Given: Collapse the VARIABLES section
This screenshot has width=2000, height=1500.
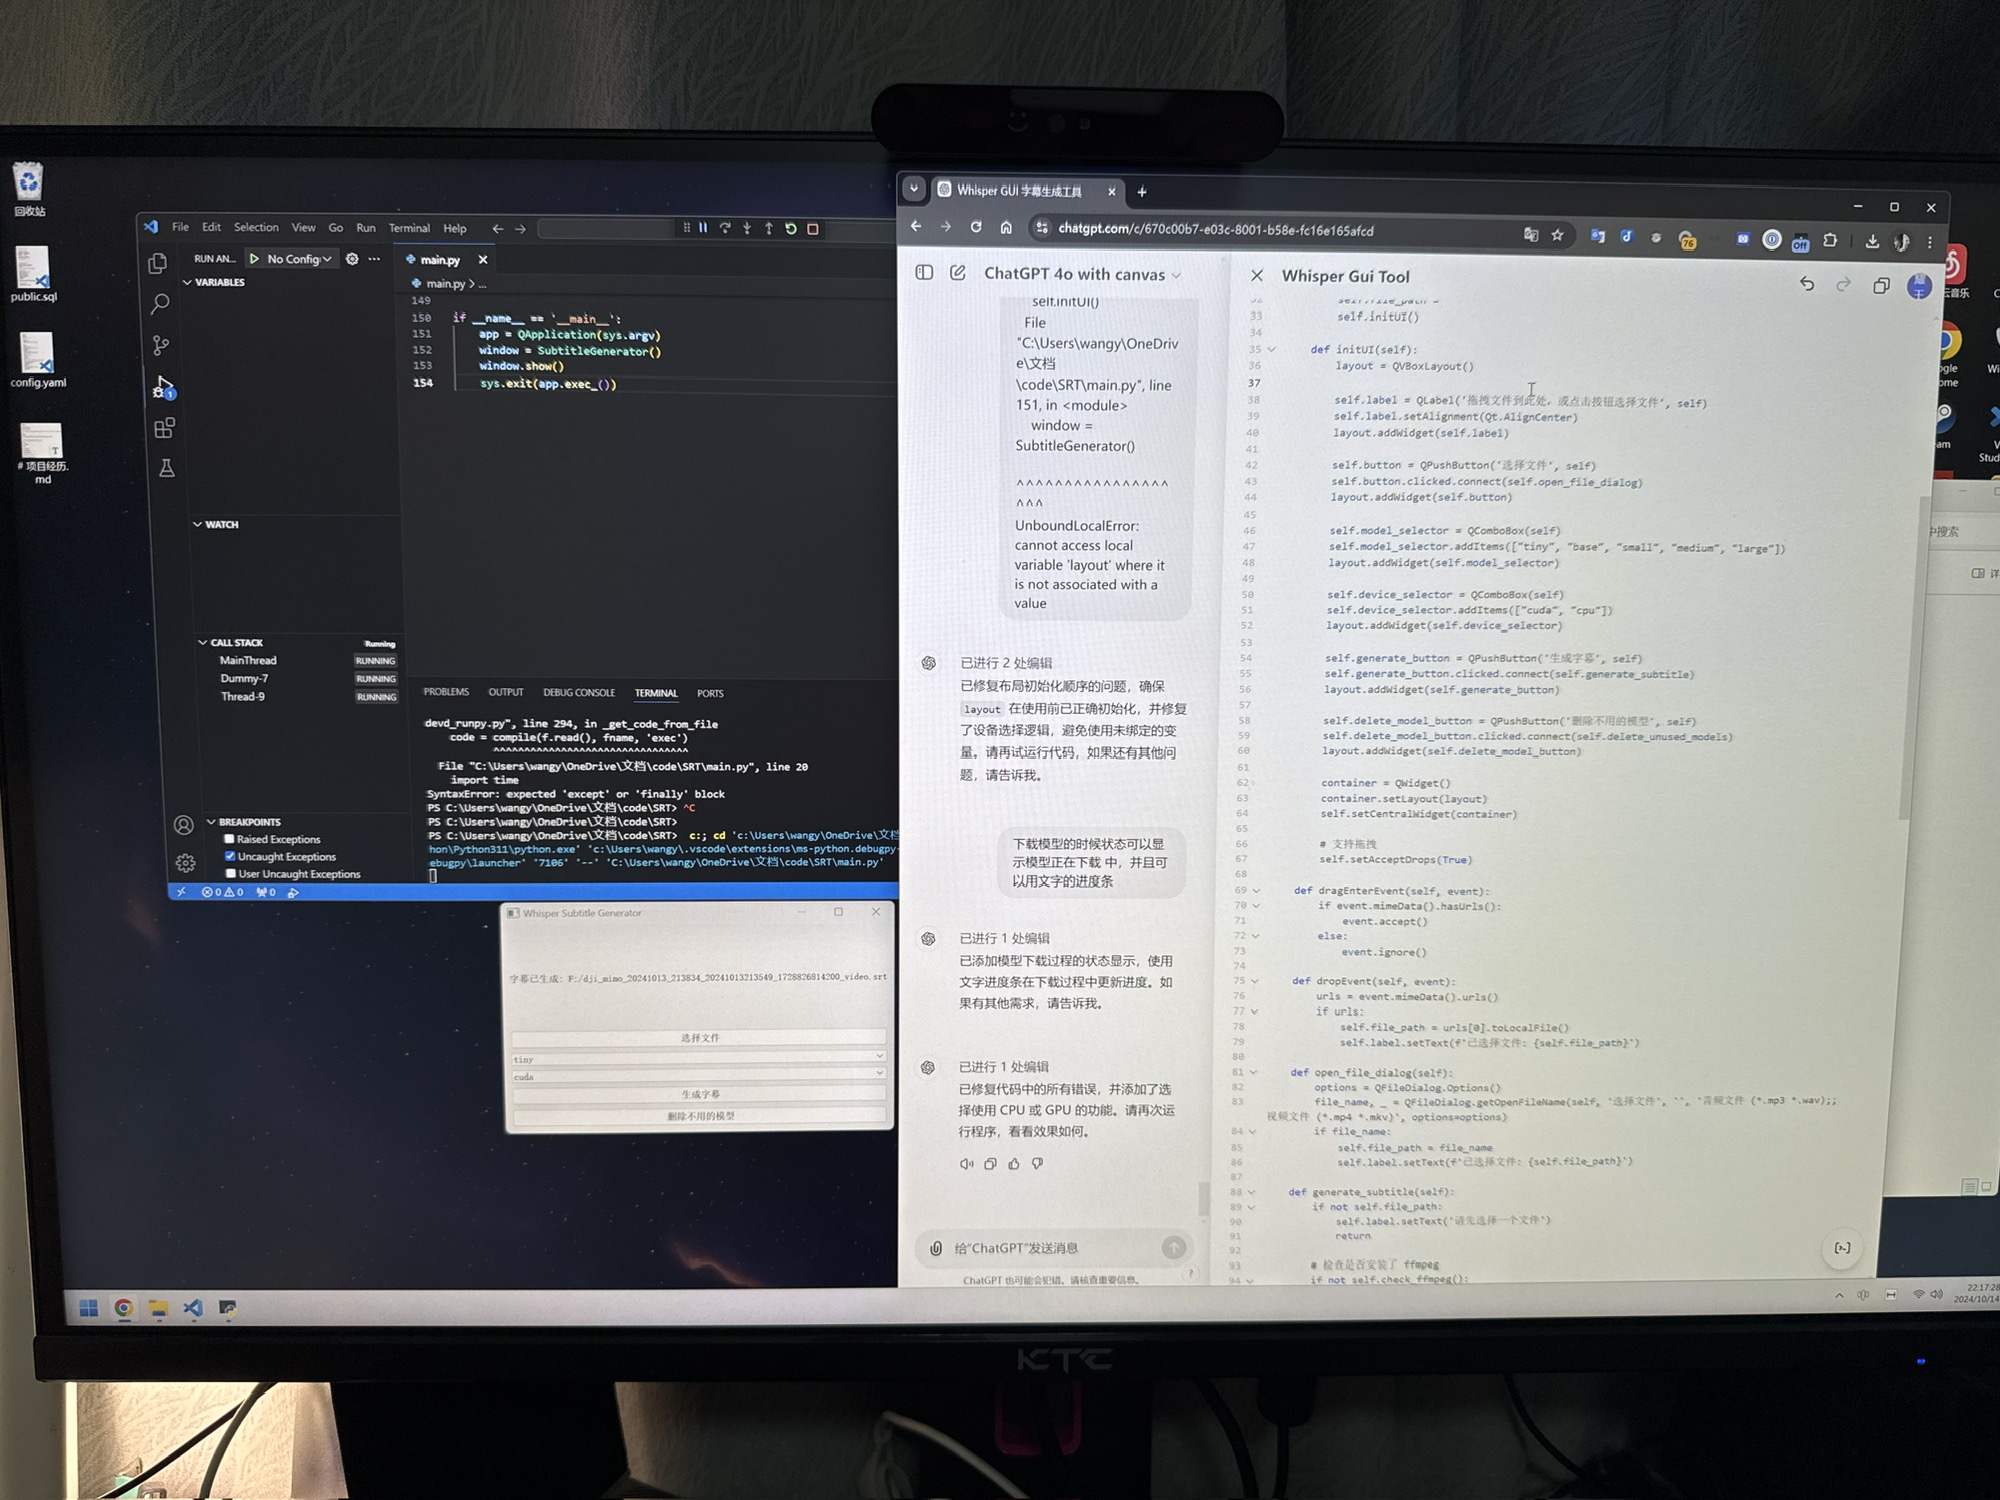Looking at the screenshot, I should pyautogui.click(x=188, y=283).
